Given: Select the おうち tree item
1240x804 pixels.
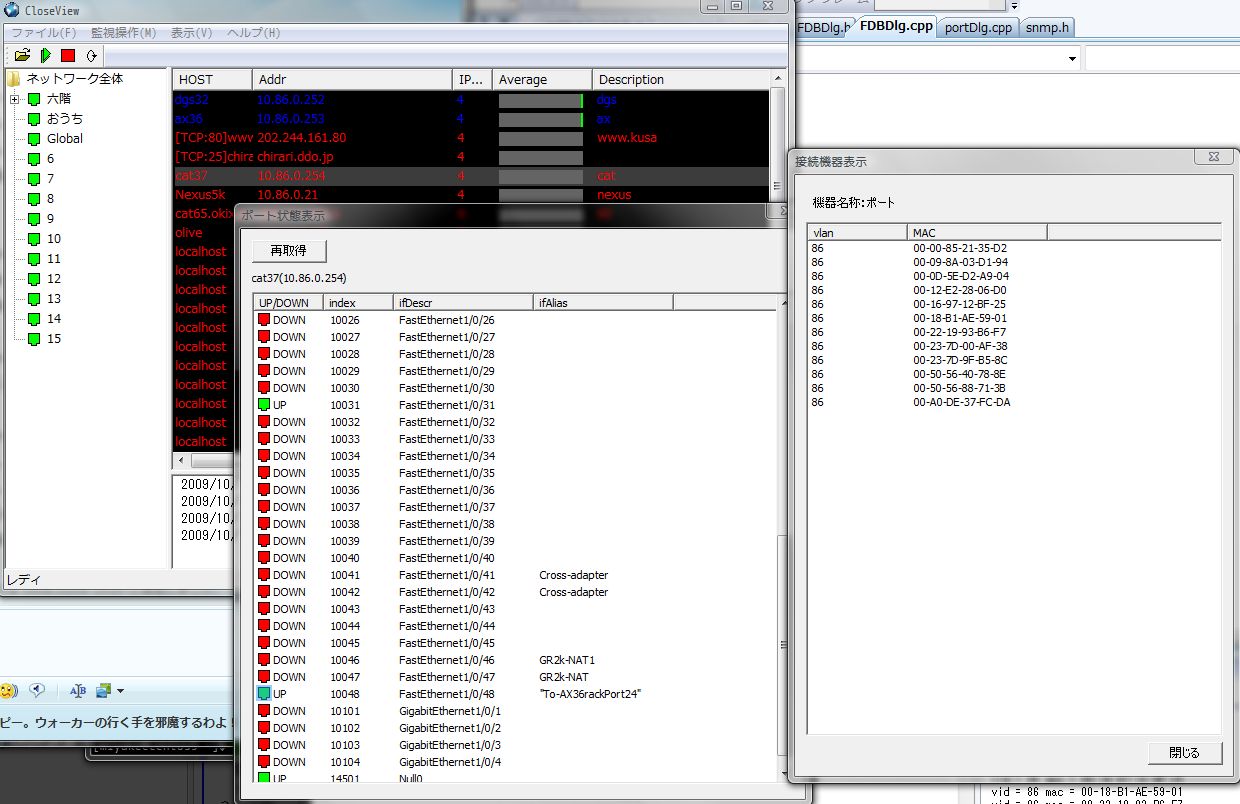Looking at the screenshot, I should click(65, 119).
